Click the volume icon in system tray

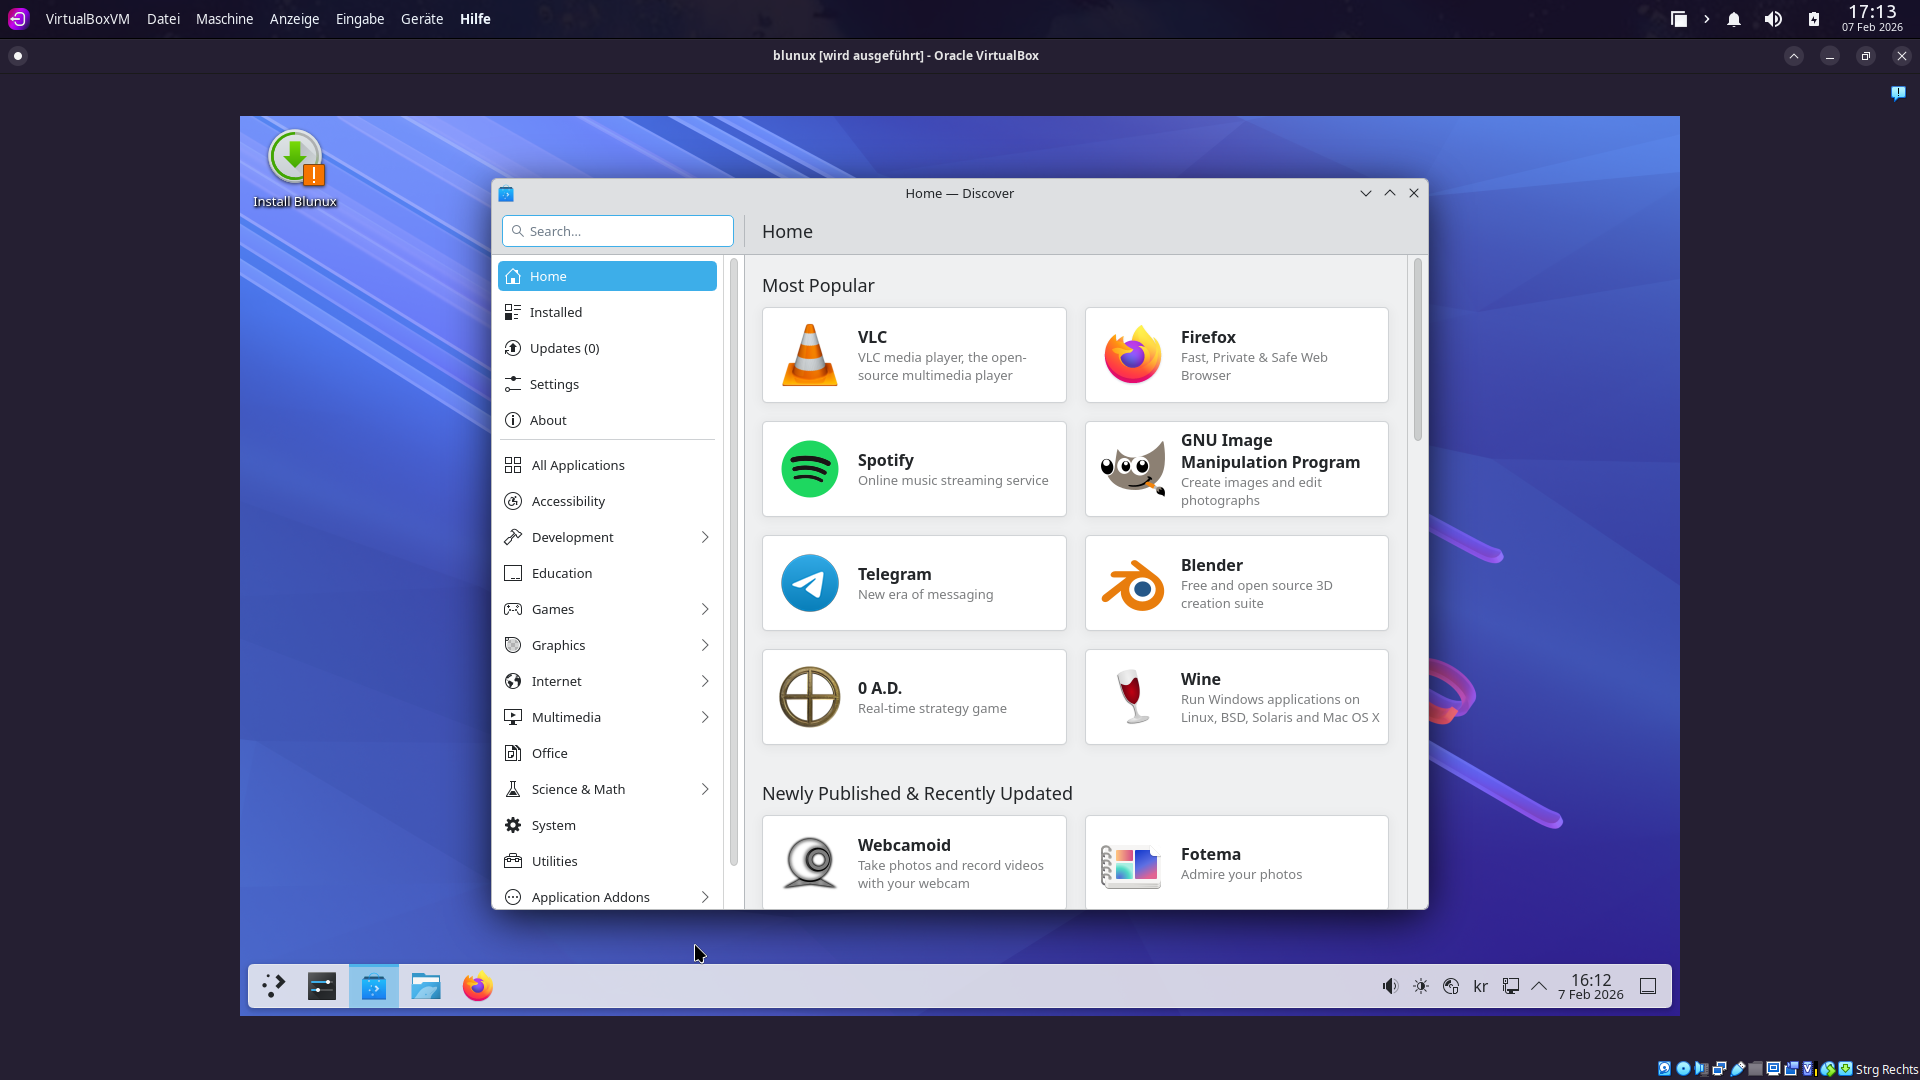(1390, 987)
